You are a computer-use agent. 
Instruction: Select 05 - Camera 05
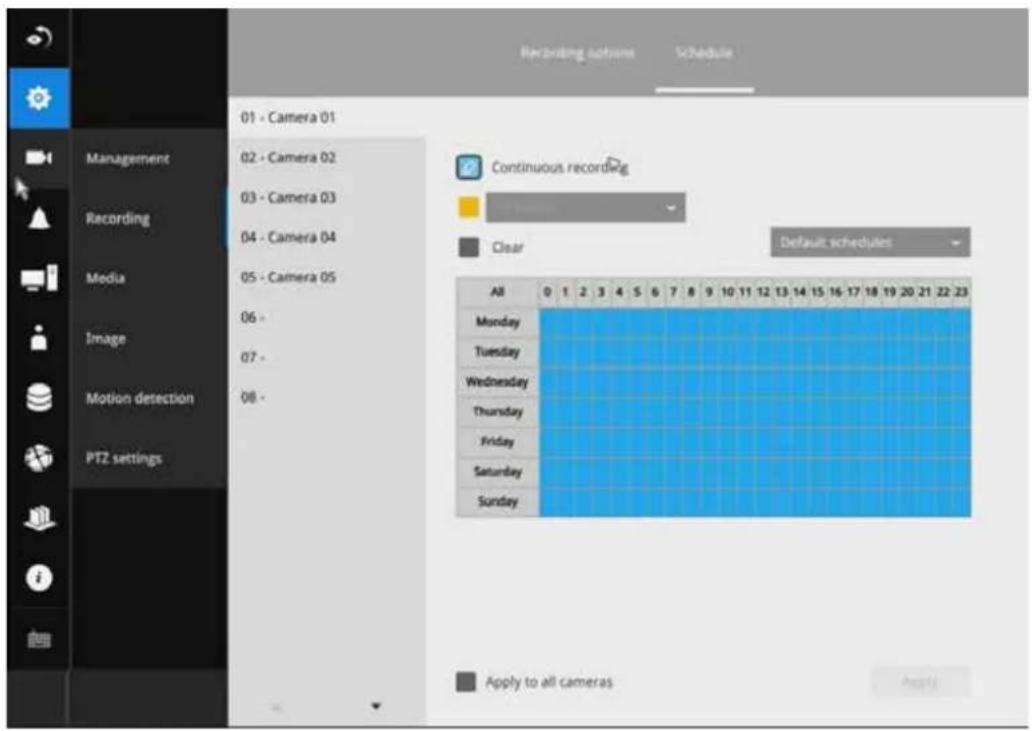tap(327, 277)
